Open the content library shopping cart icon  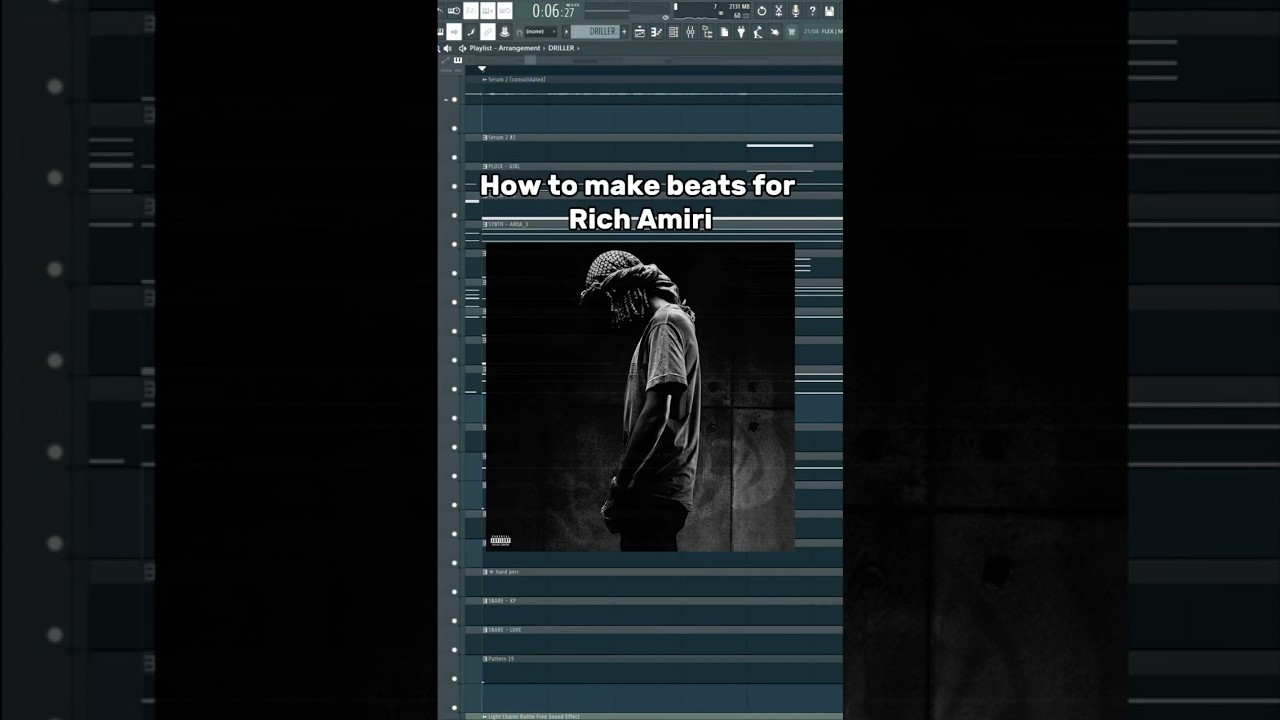(791, 32)
